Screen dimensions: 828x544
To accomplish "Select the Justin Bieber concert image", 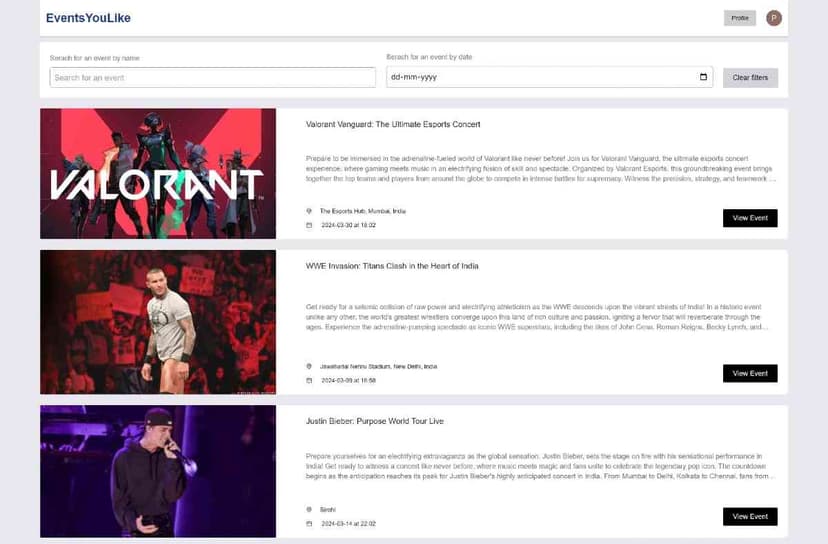I will point(158,471).
